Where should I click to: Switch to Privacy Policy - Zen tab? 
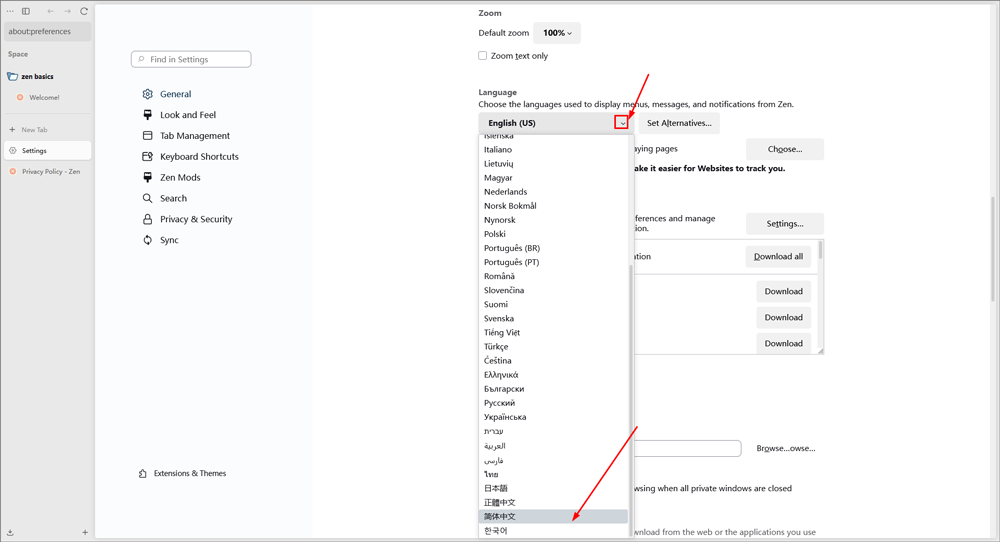click(50, 172)
